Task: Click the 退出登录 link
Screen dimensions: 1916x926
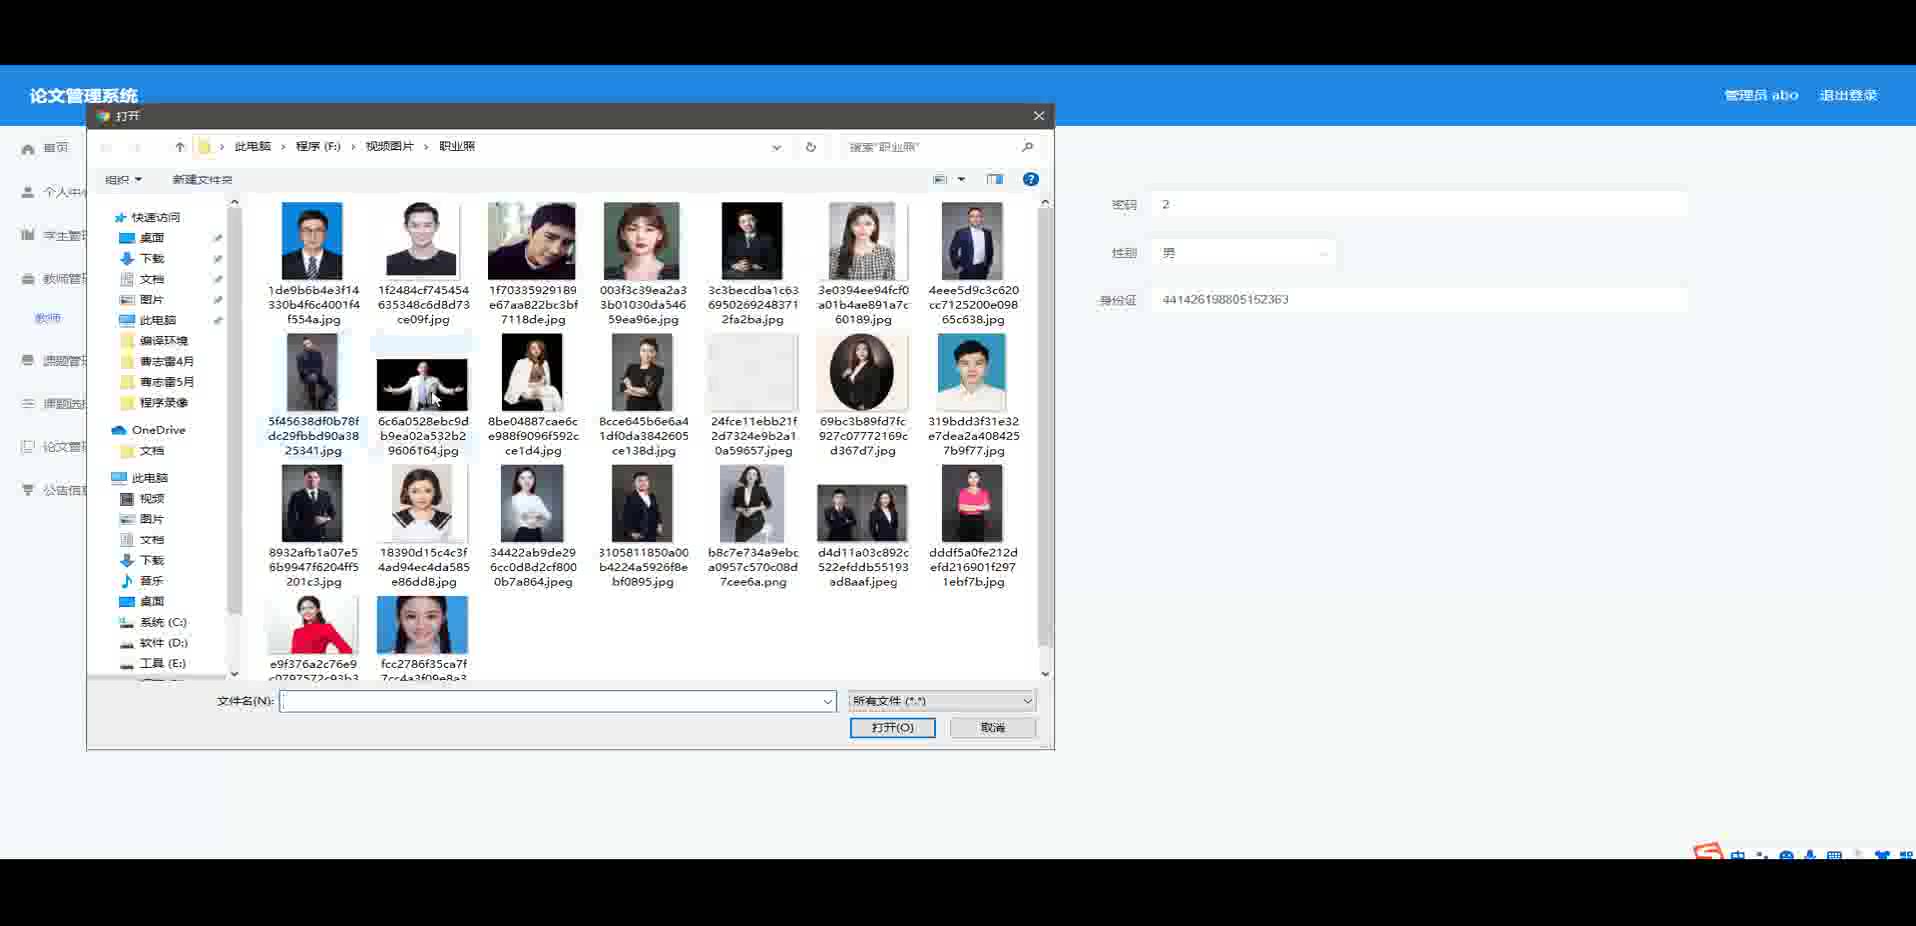Action: tap(1848, 95)
